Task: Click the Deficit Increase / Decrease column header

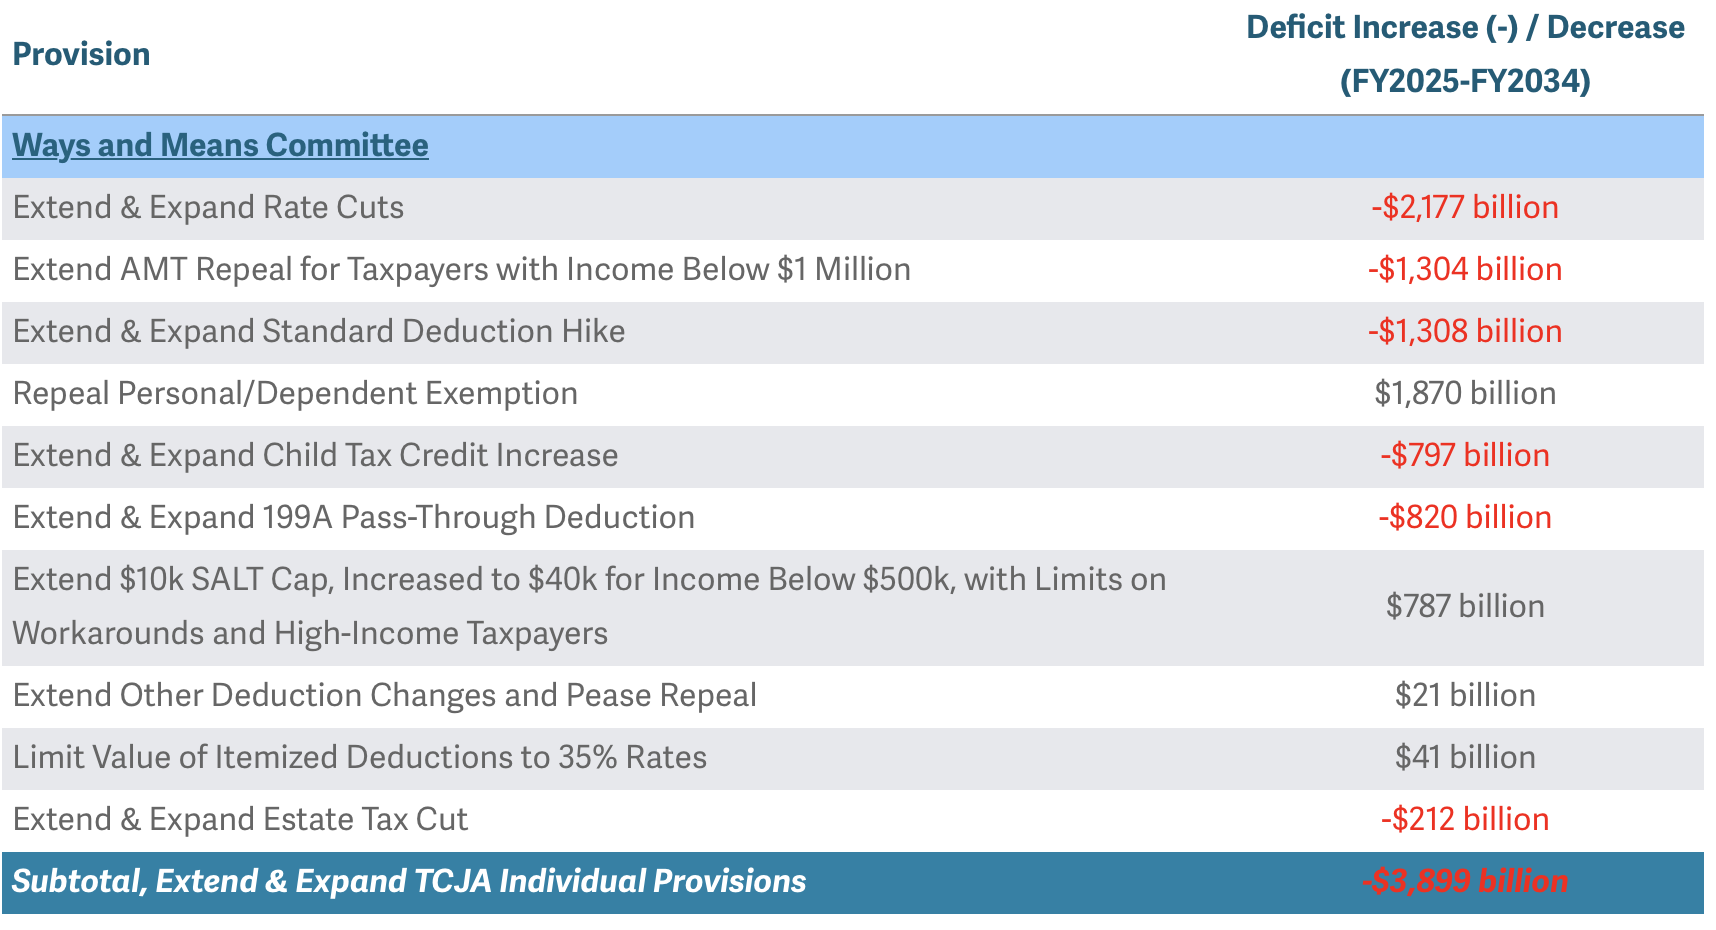Action: (1464, 54)
